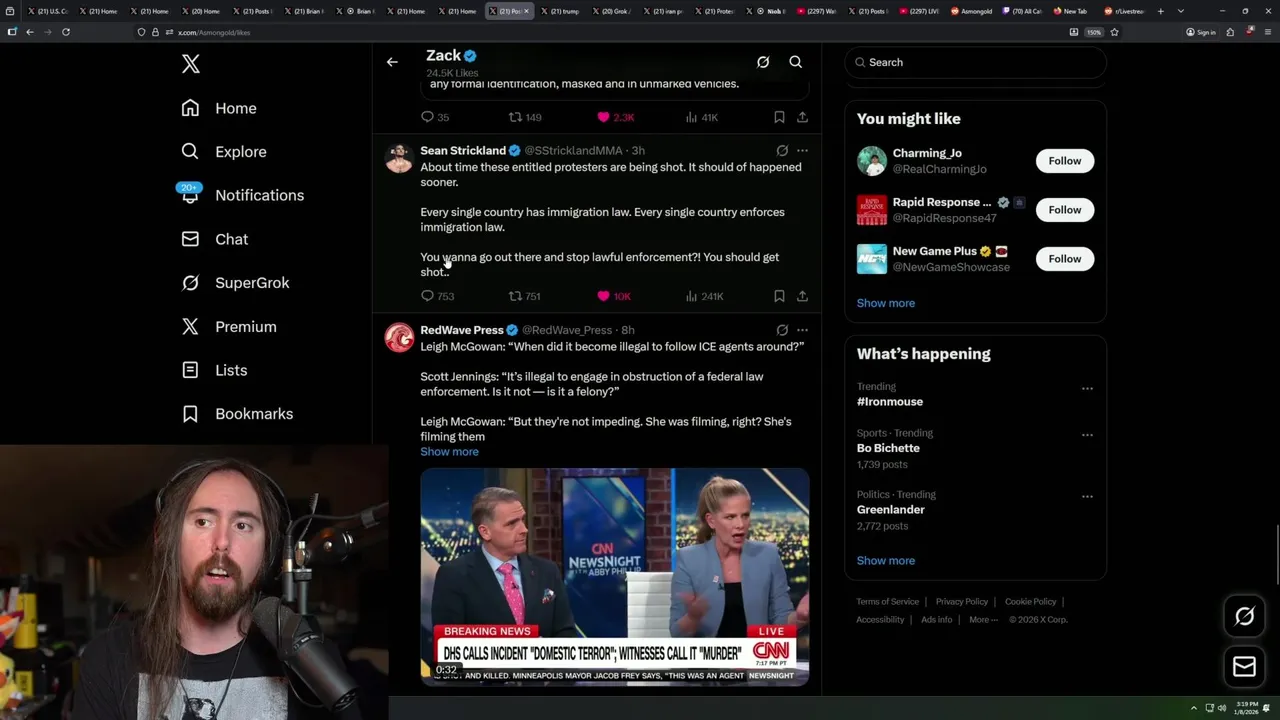Open Grok explain on RedWave Press post

coord(782,330)
